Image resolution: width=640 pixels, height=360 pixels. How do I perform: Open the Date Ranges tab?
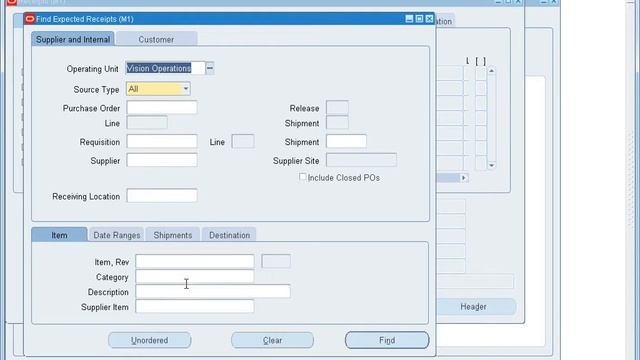117,235
